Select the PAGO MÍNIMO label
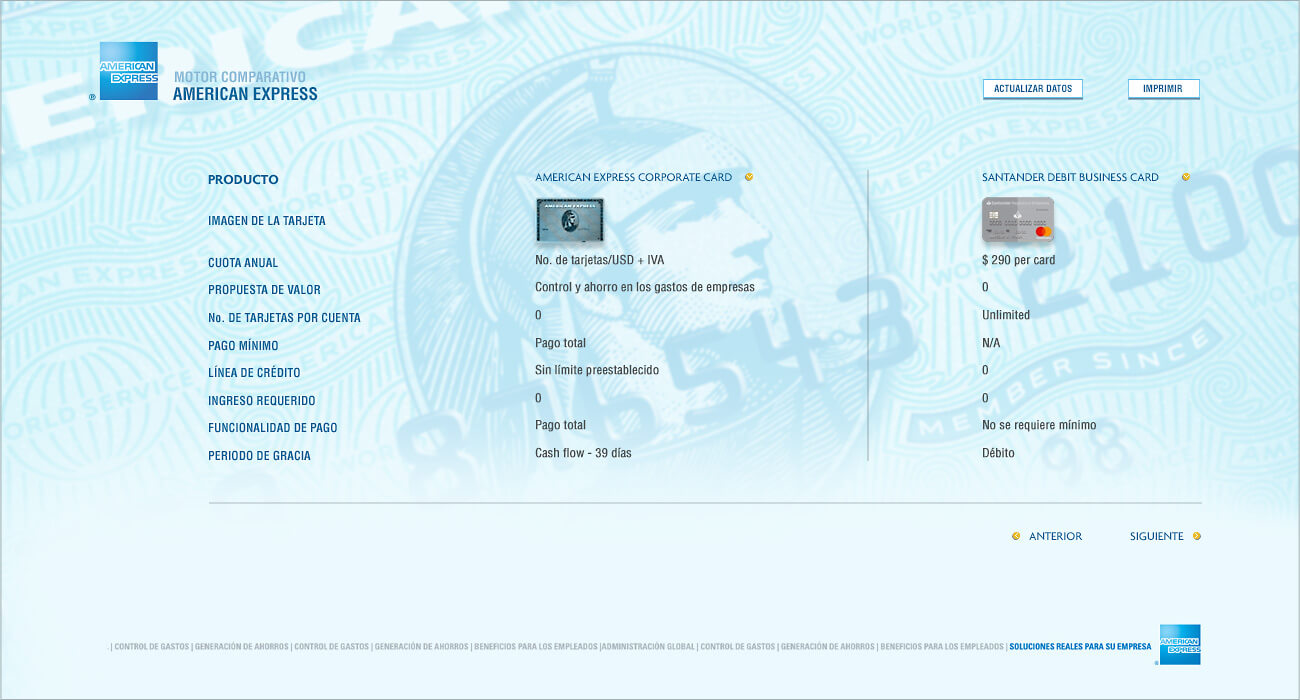This screenshot has width=1300, height=700. click(x=243, y=346)
